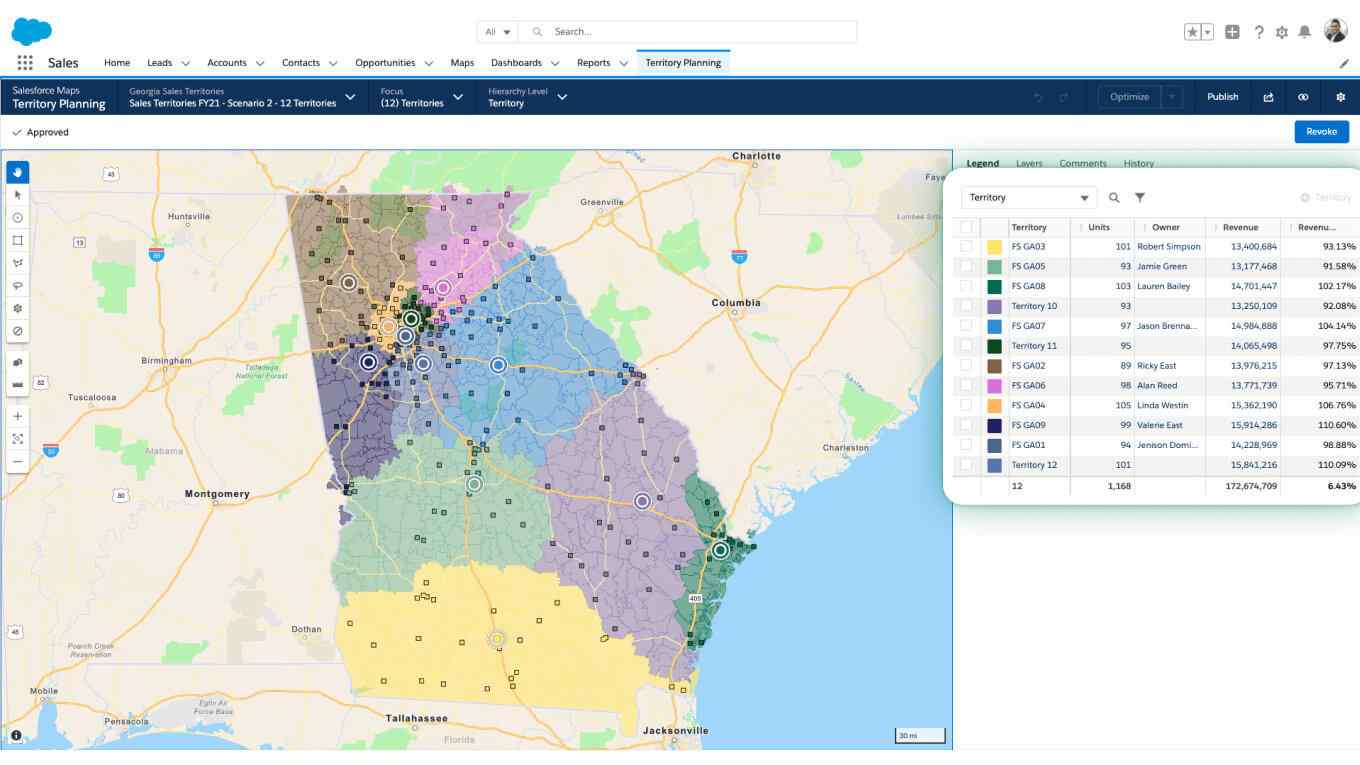Switch to the Layers panel tab
This screenshot has height=765, width=1360.
click(x=1029, y=163)
